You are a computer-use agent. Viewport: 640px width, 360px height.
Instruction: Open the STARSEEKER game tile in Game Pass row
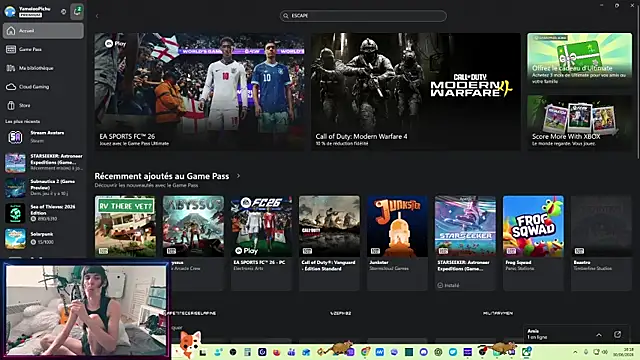pyautogui.click(x=465, y=243)
